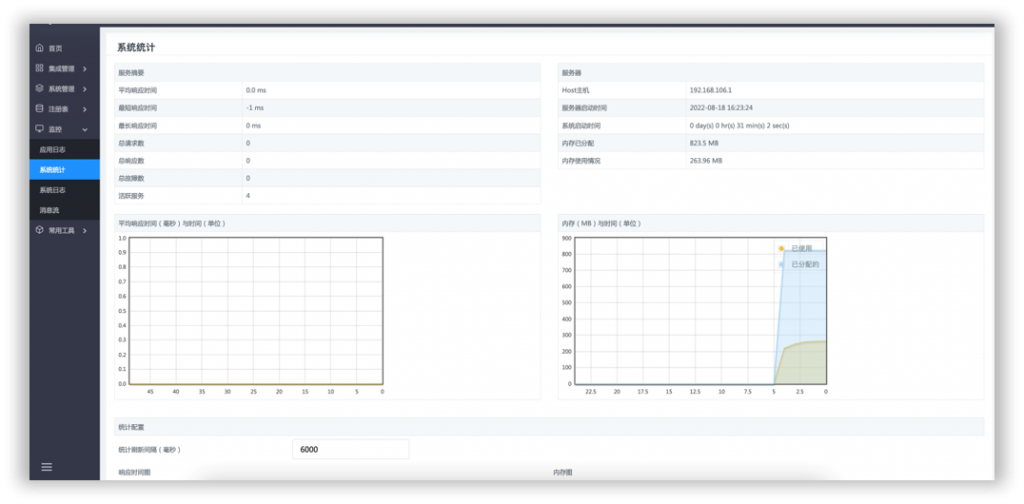Click the 统计刷新间隔 input field

point(350,450)
